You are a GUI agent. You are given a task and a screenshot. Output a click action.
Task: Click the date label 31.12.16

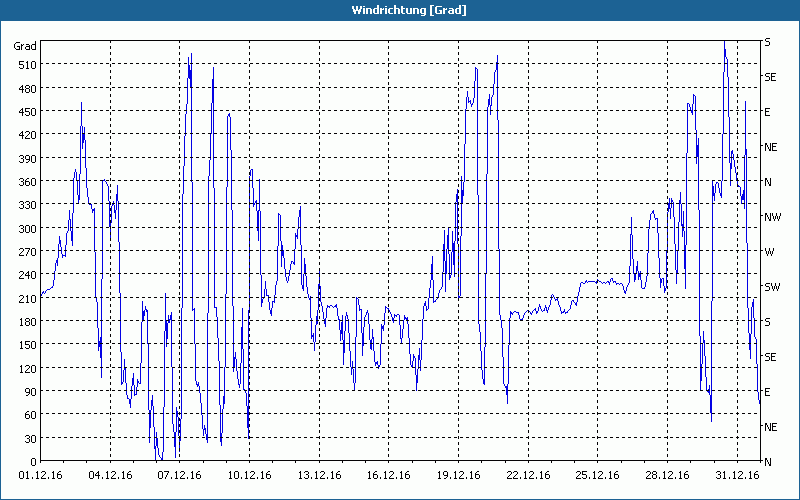point(737,476)
